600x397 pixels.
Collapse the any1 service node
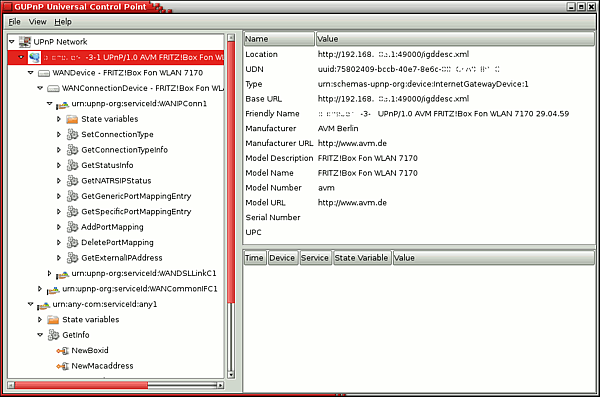pyautogui.click(x=31, y=304)
